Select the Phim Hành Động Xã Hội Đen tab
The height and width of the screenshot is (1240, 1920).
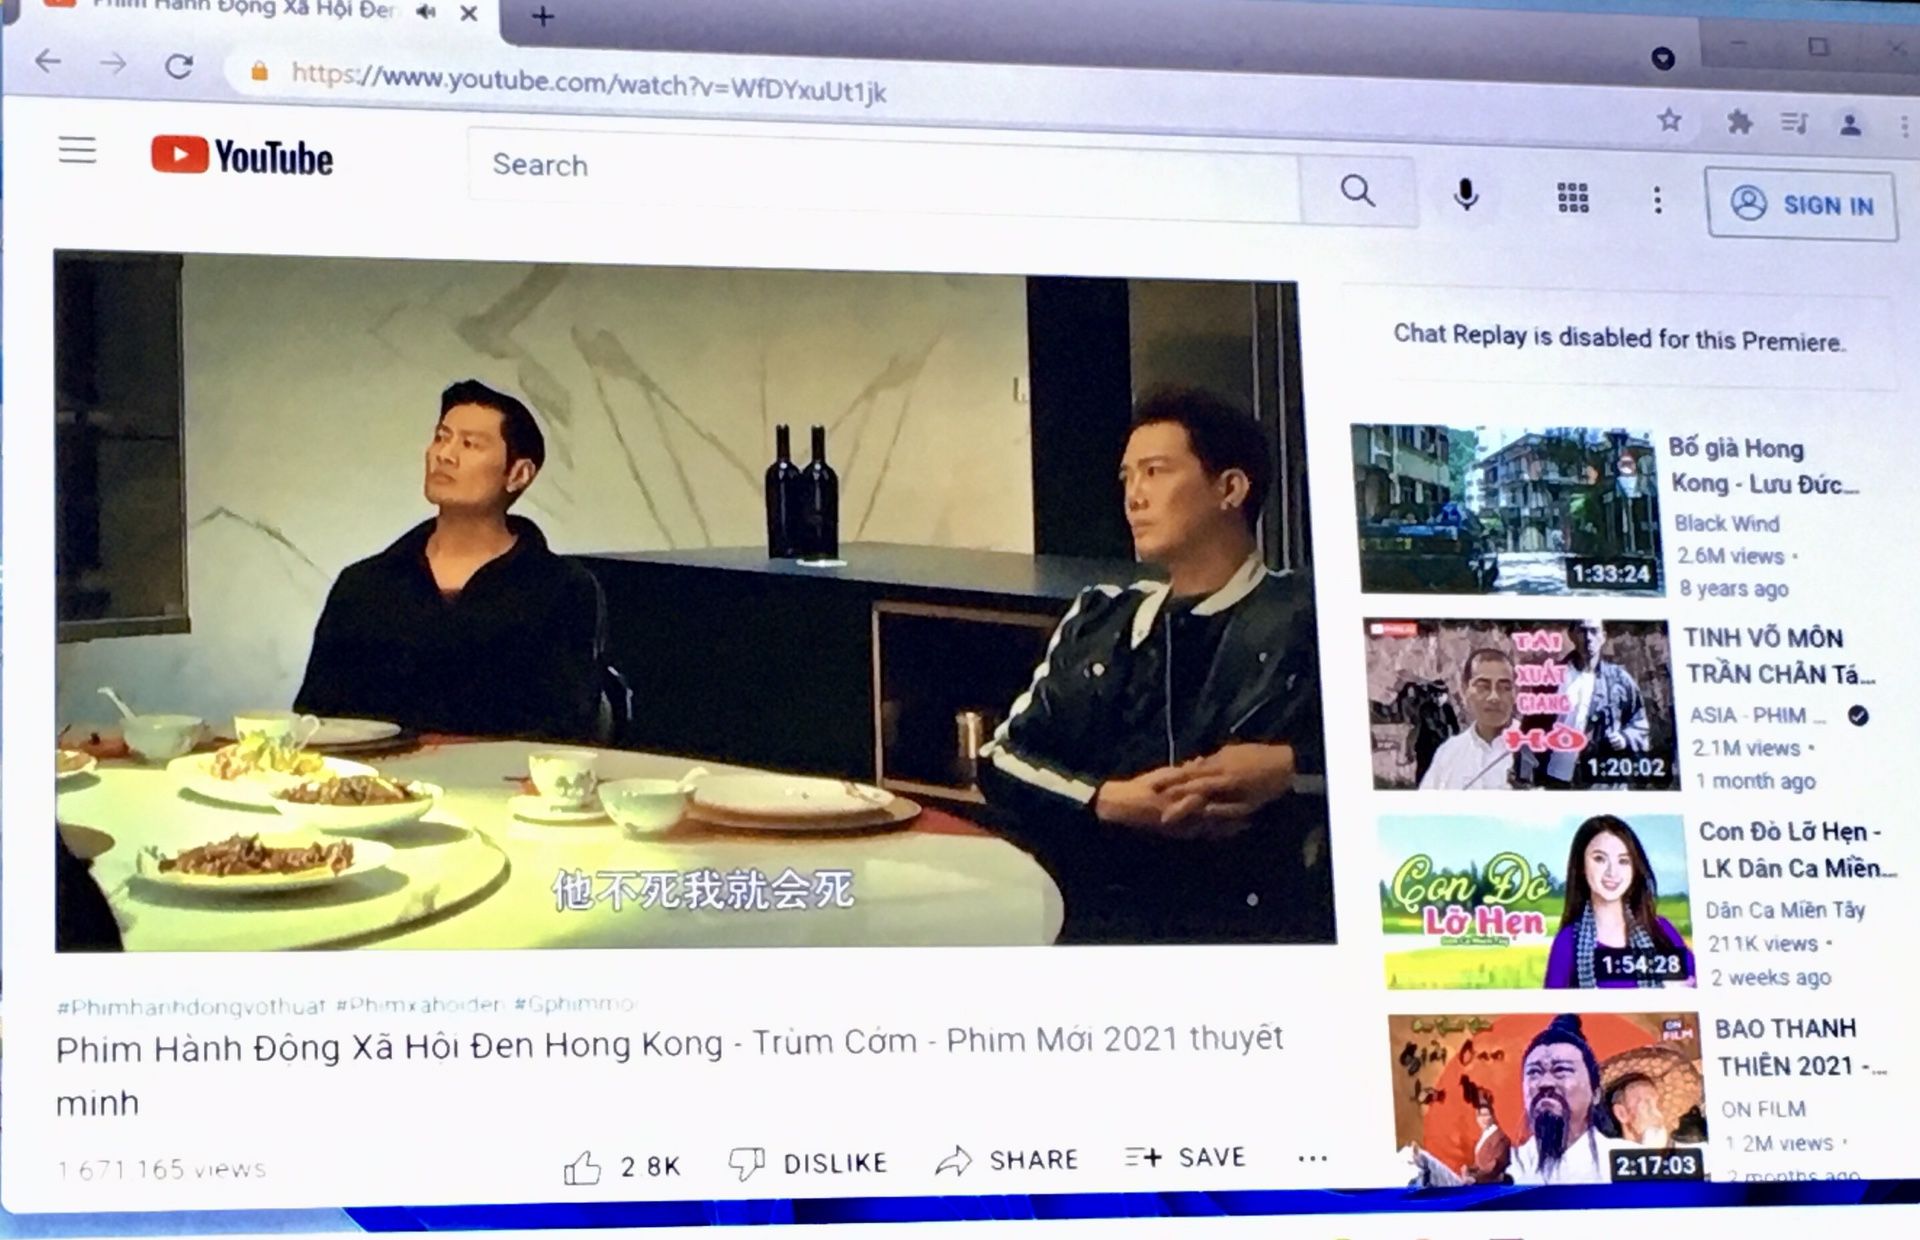pyautogui.click(x=245, y=10)
